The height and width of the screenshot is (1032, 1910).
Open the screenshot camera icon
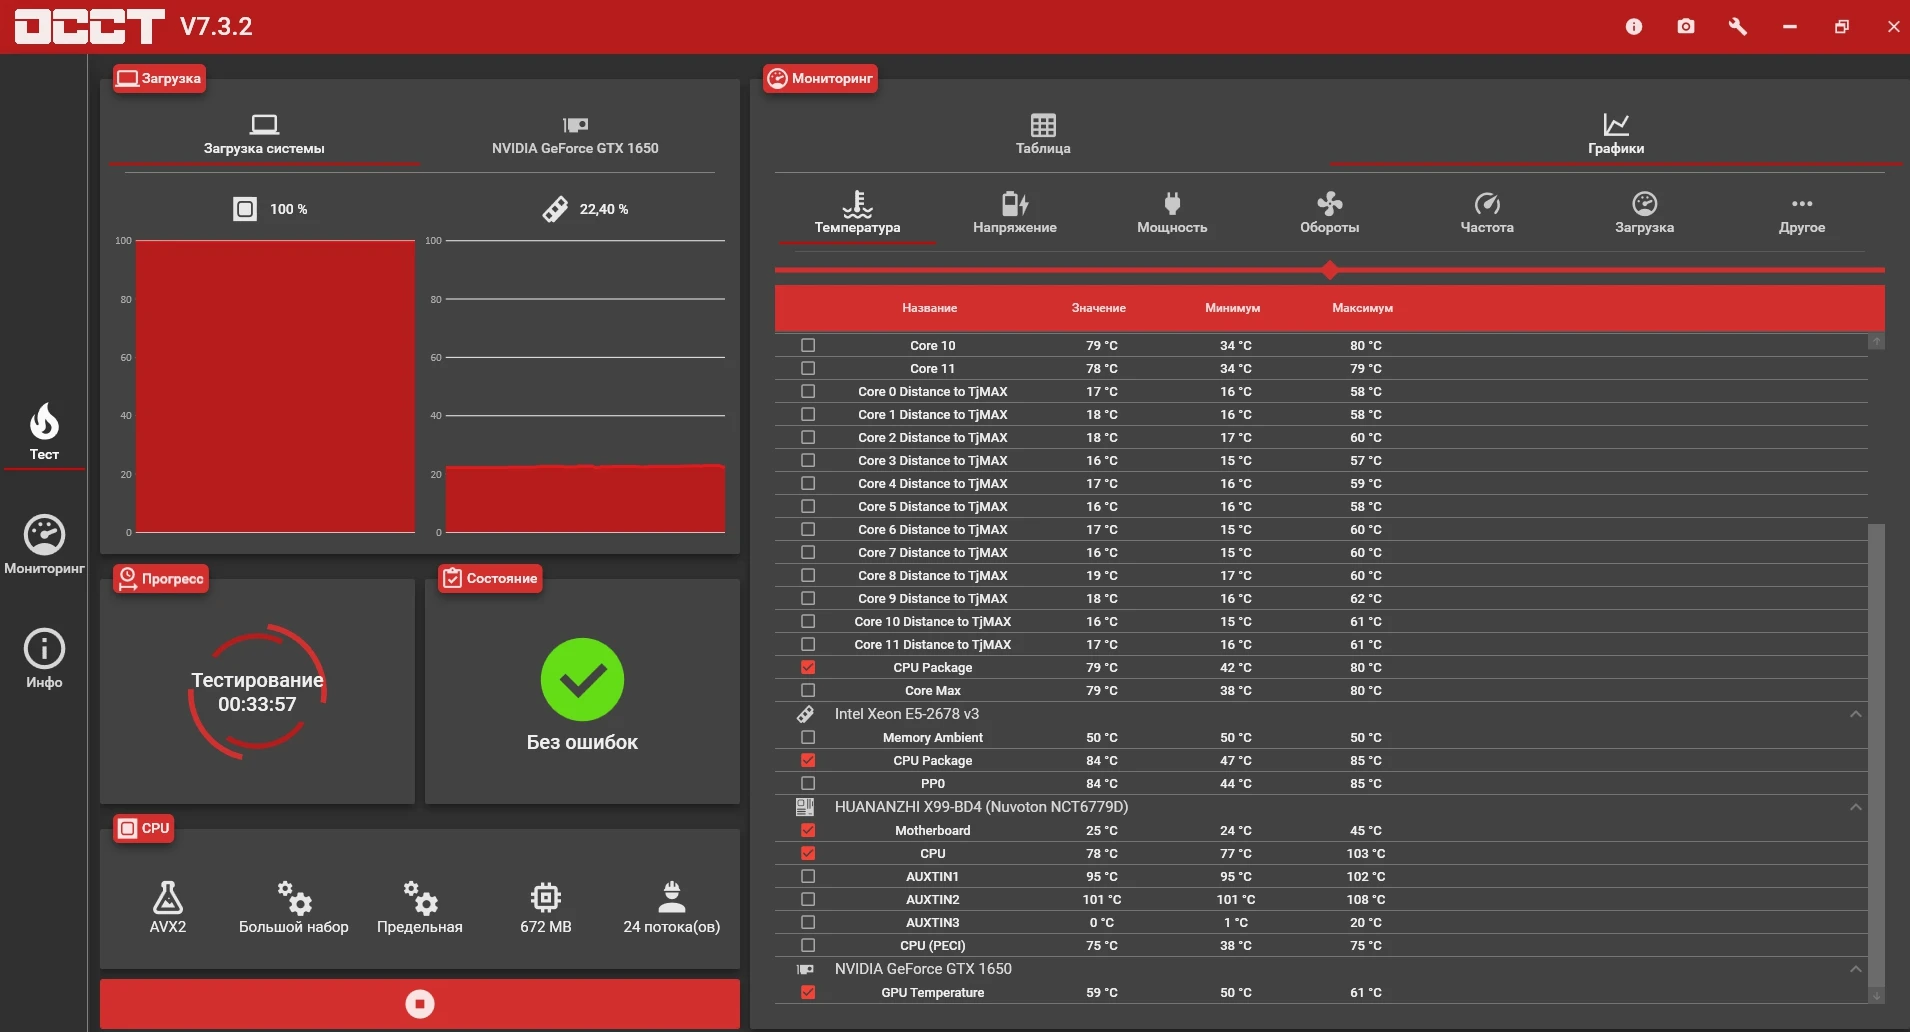point(1686,27)
